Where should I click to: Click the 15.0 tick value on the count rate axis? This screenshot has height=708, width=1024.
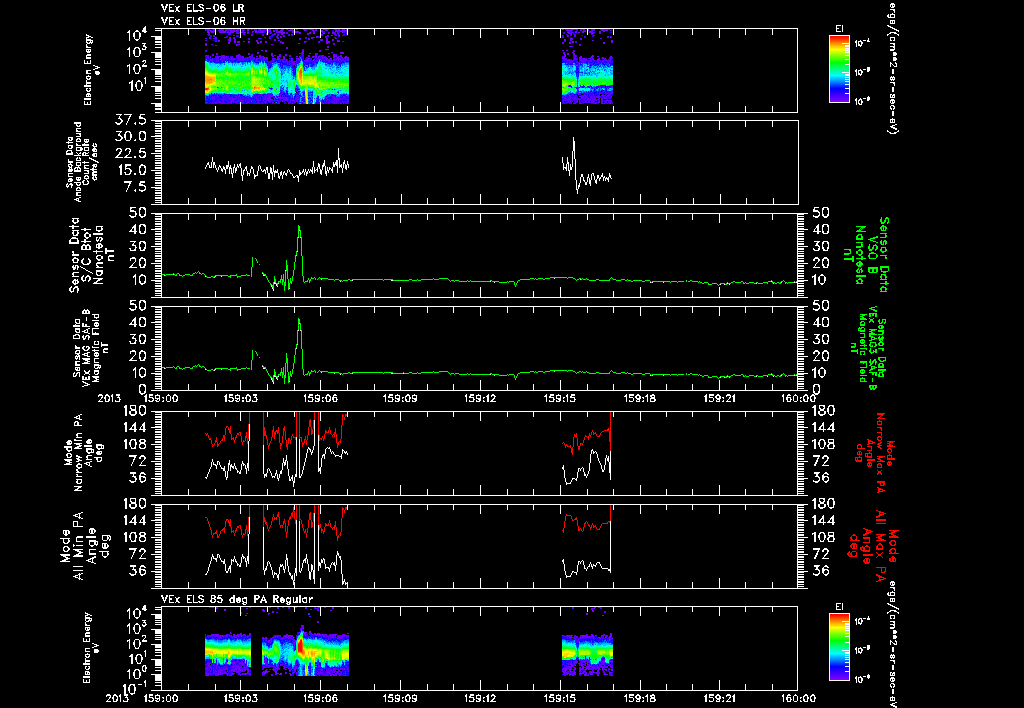(131, 170)
